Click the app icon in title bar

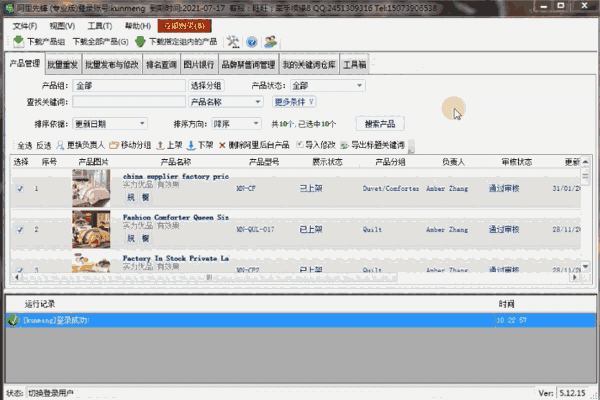8,8
